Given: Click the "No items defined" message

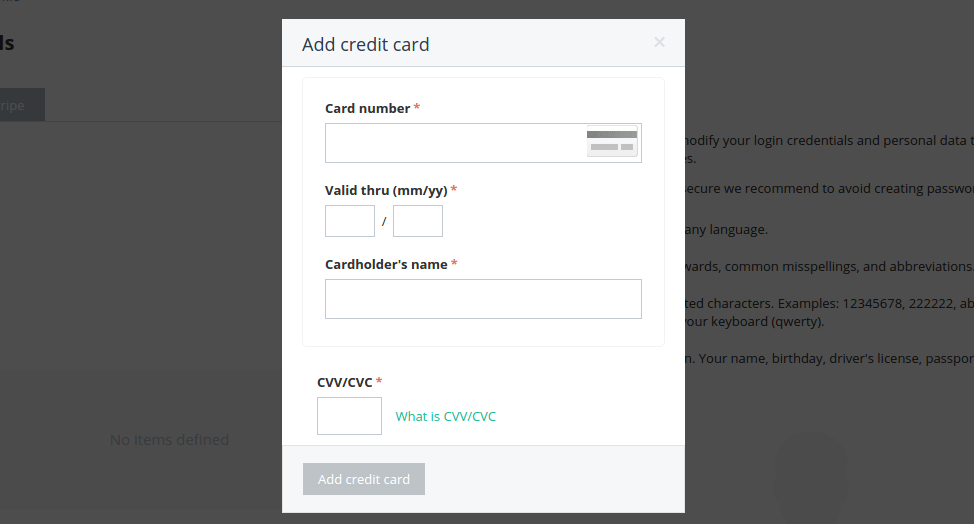Looking at the screenshot, I should pos(169,440).
